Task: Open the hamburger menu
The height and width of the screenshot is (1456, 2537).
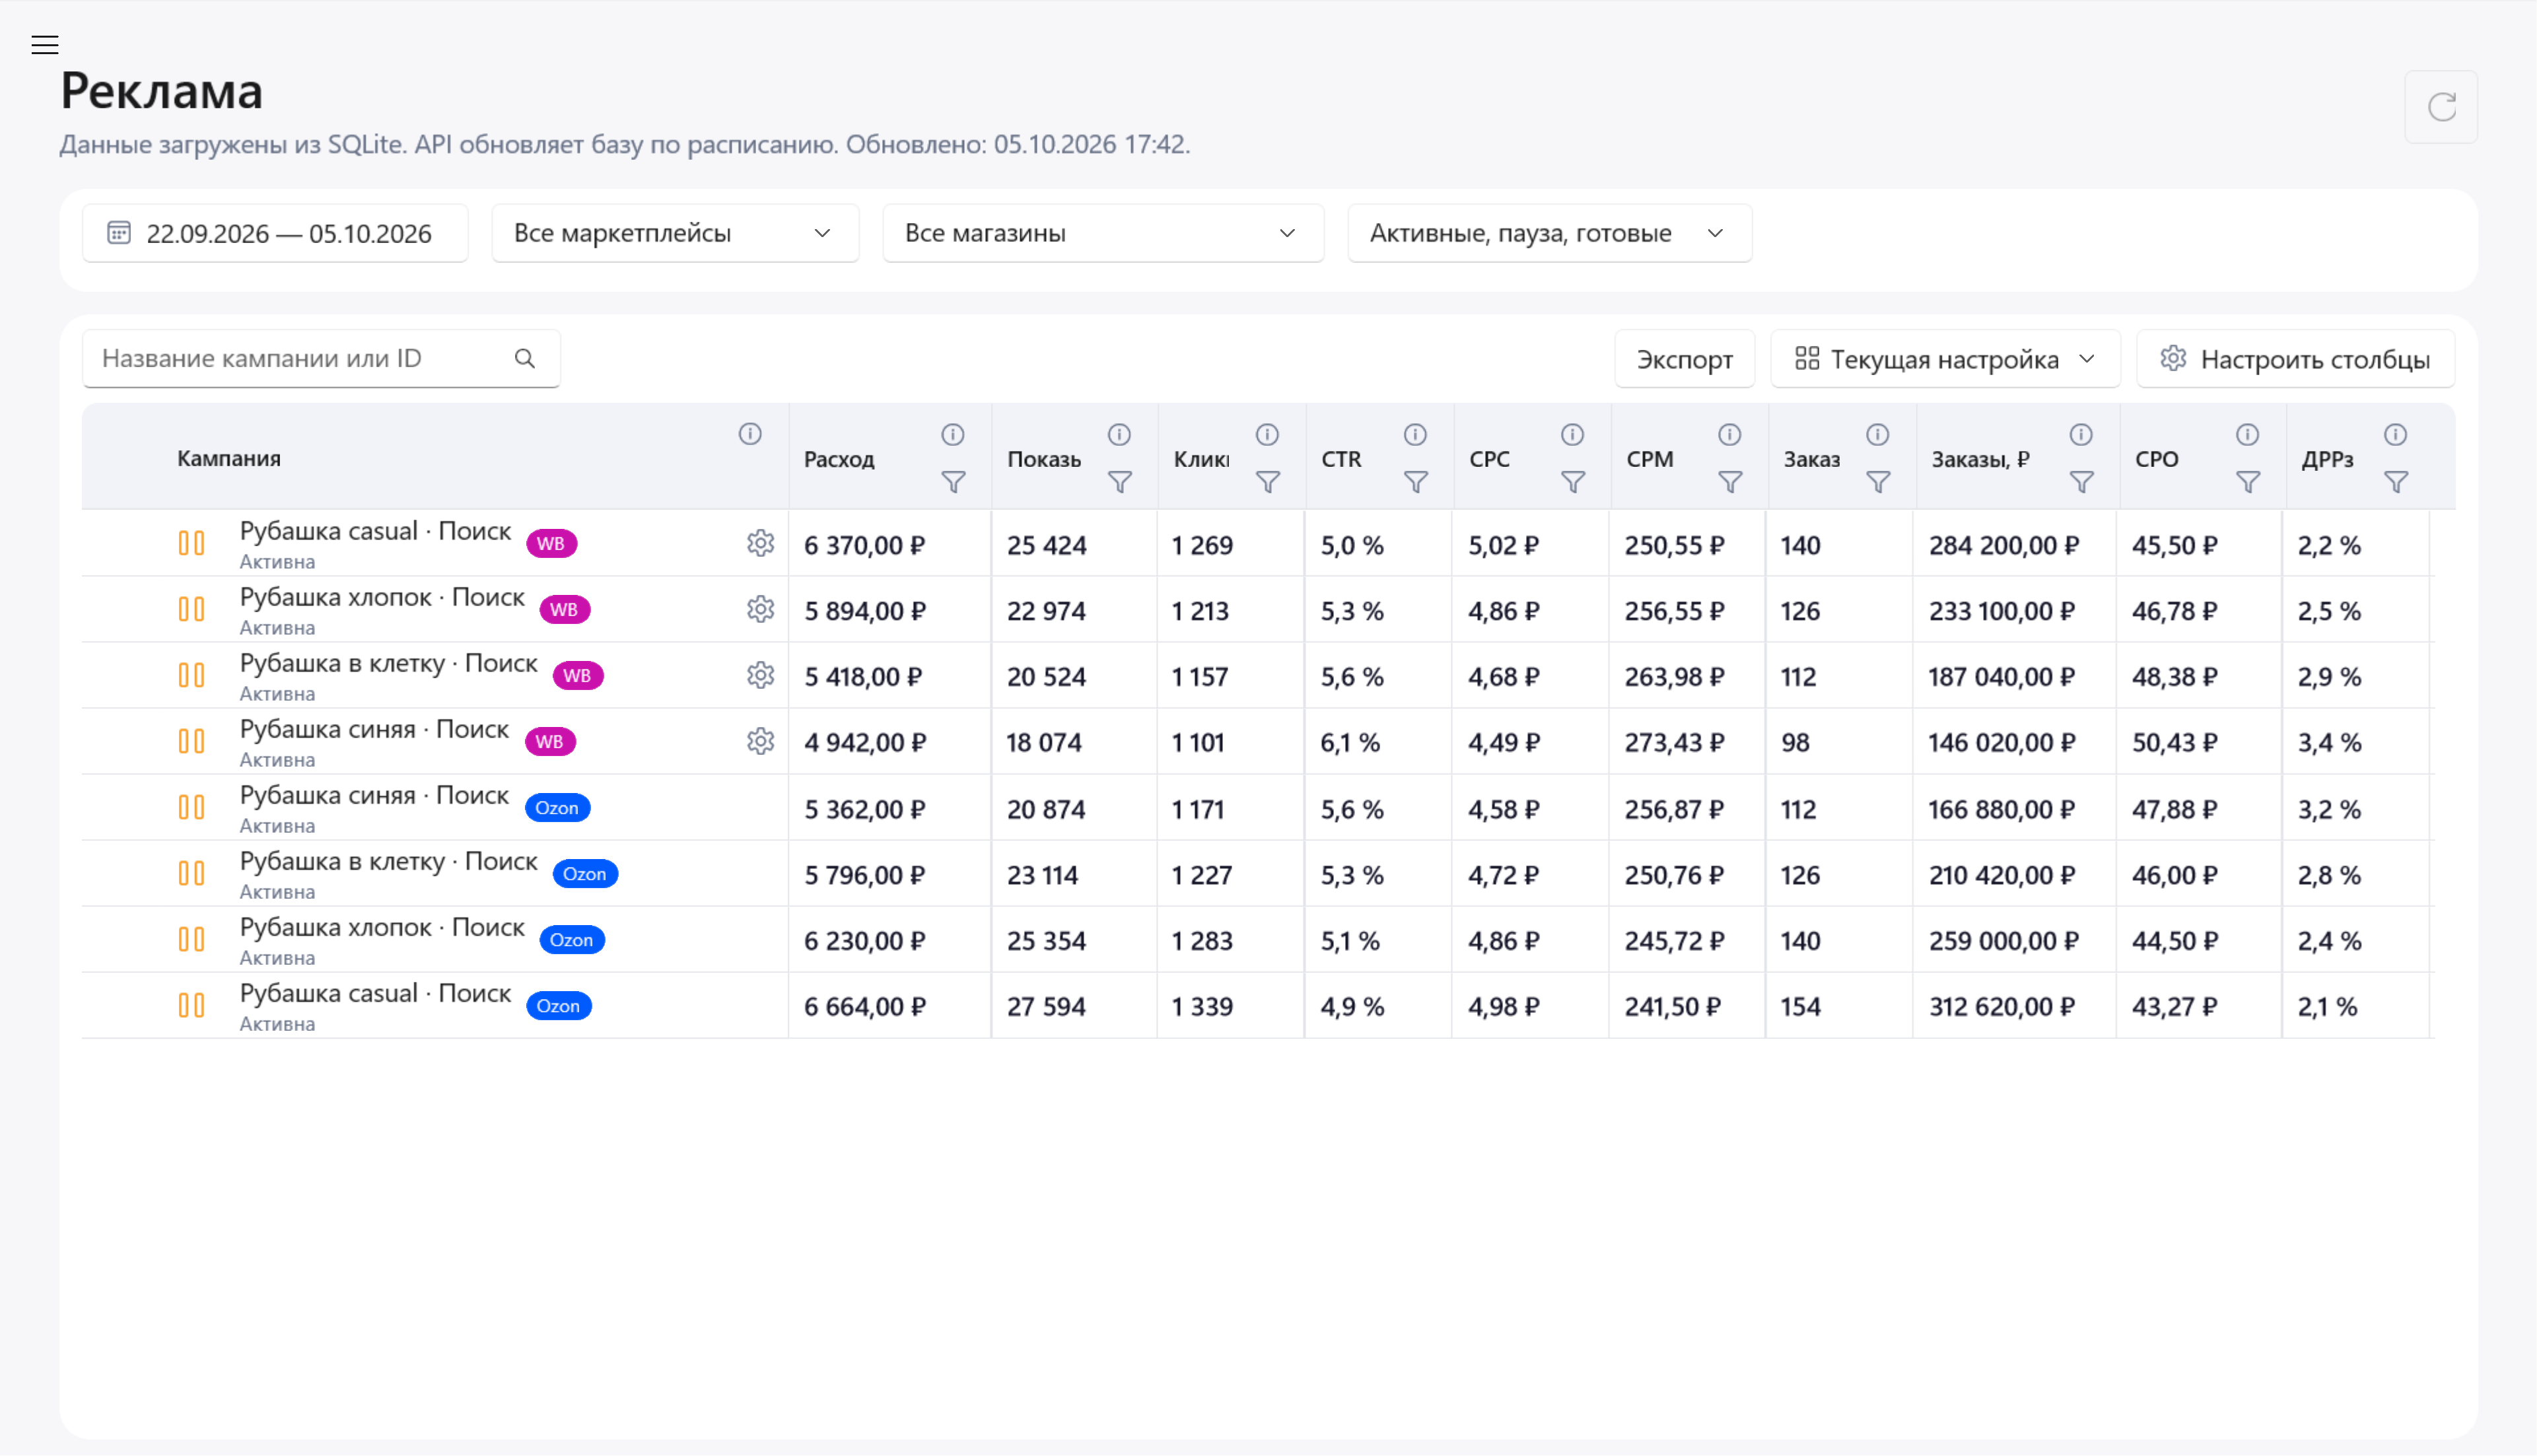Action: 45,45
